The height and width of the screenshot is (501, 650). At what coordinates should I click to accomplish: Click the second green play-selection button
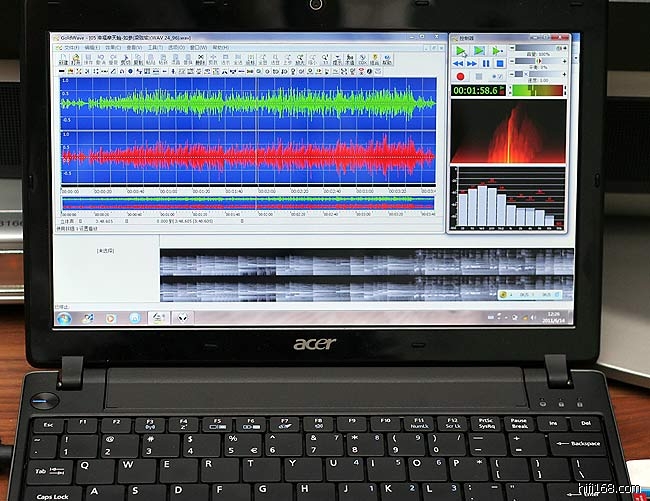pyautogui.click(x=479, y=50)
